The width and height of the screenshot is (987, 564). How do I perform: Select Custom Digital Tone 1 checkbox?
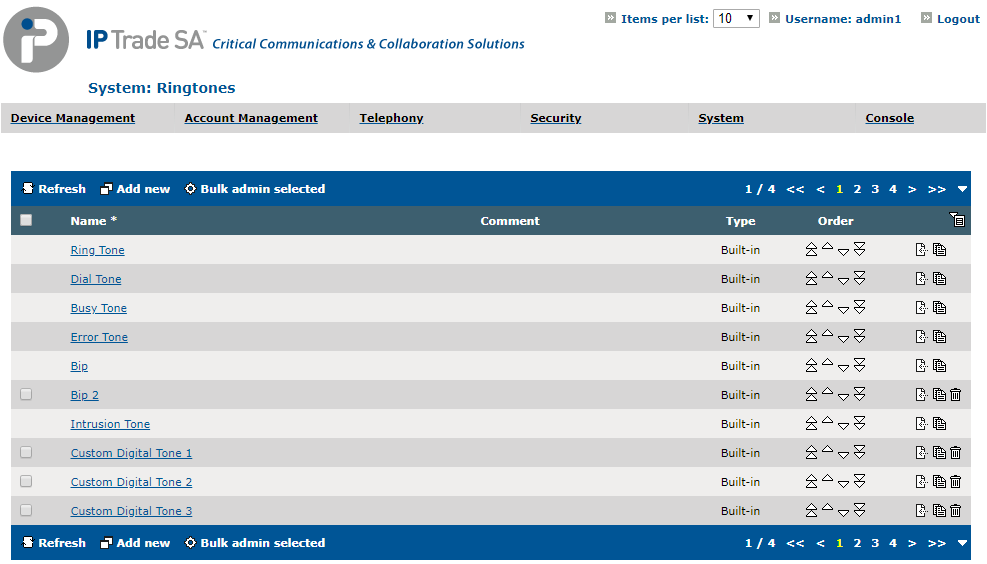pyautogui.click(x=26, y=452)
